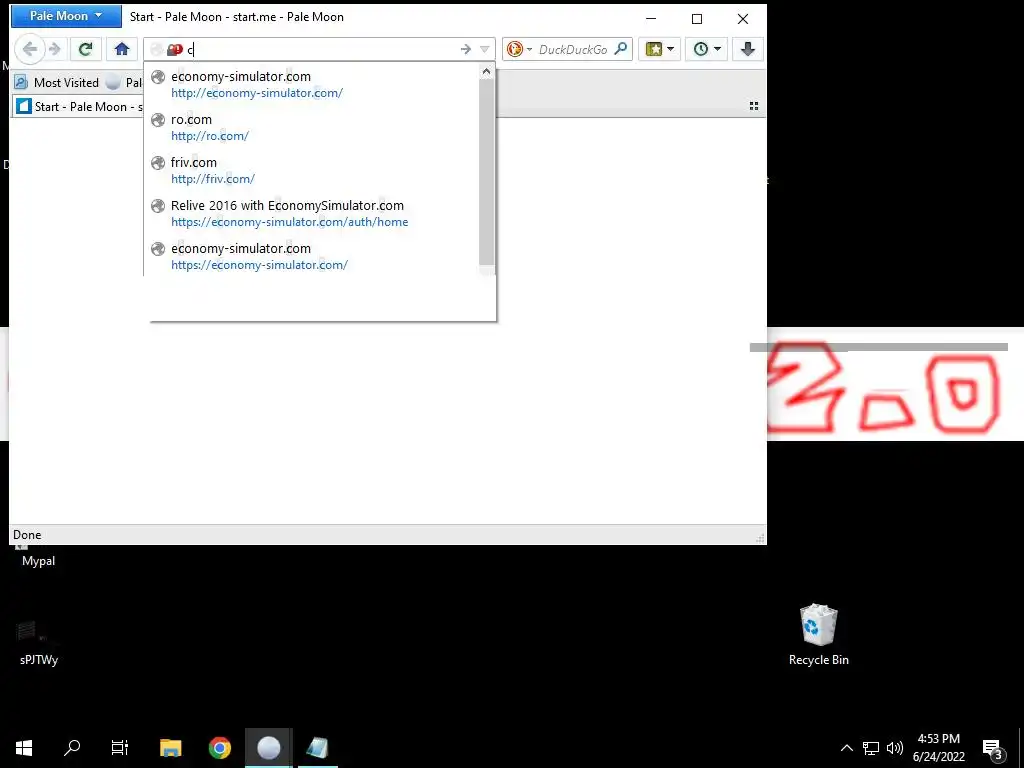Open the history clock dropdown button
Viewport: 1024px width, 768px height.
(x=707, y=49)
